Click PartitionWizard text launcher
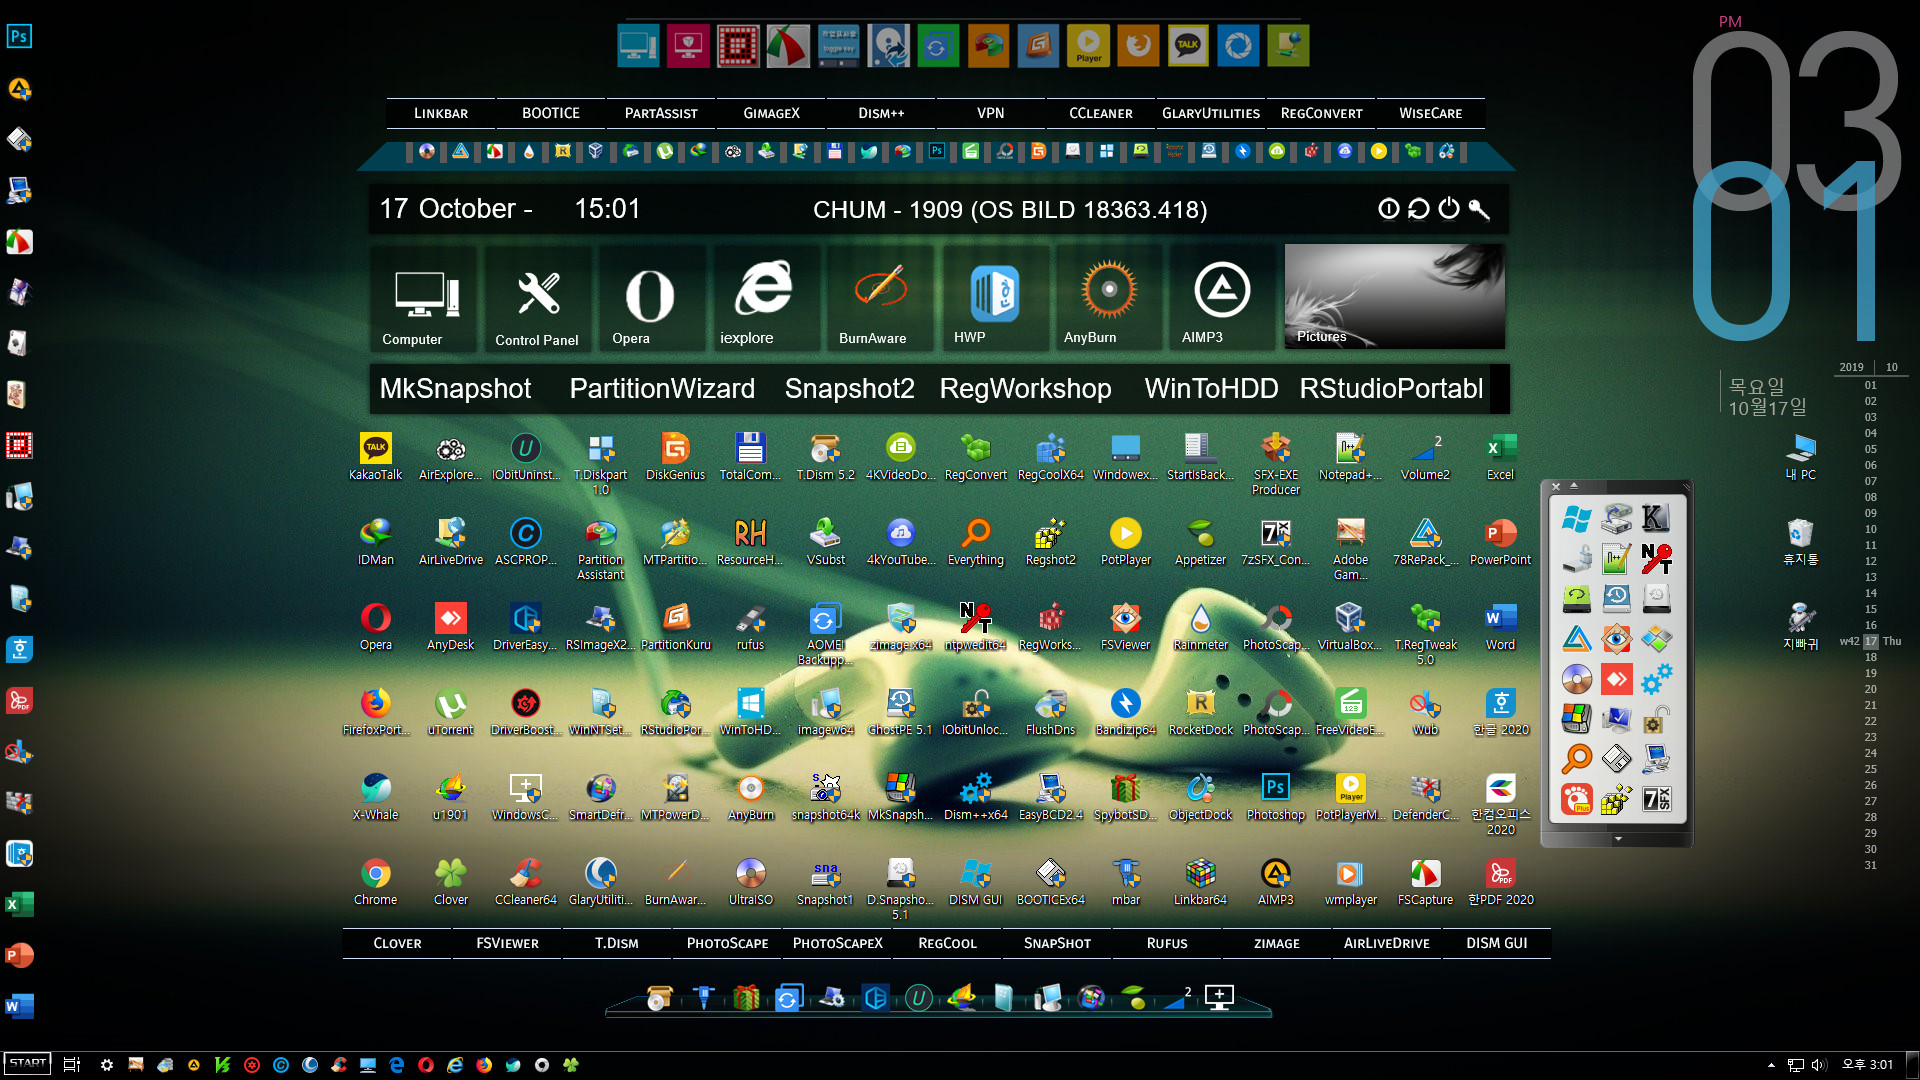Image resolution: width=1920 pixels, height=1080 pixels. 662,389
